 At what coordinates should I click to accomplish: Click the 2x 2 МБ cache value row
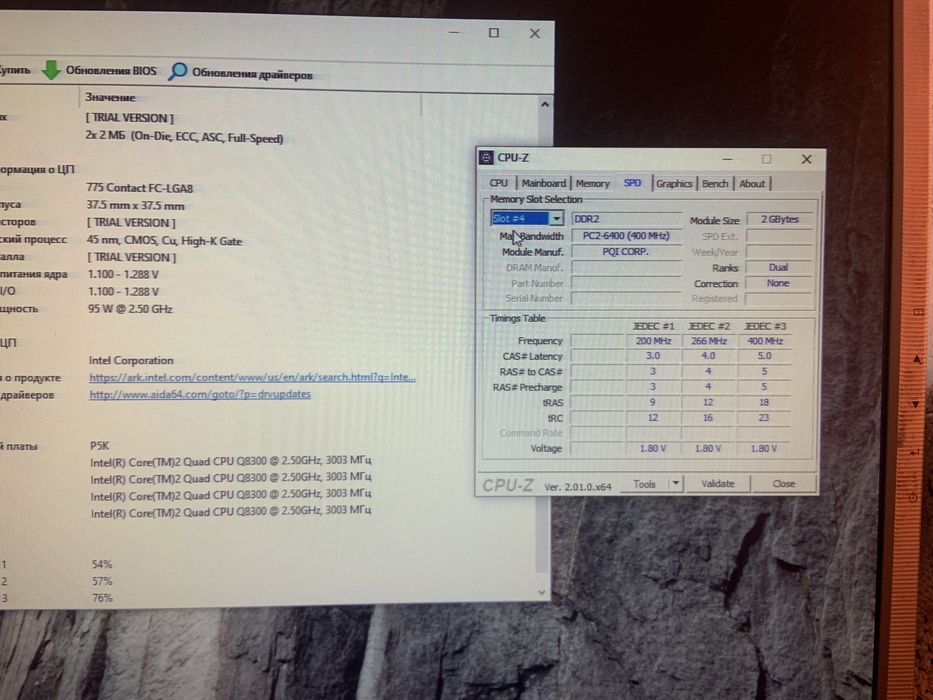coord(184,138)
